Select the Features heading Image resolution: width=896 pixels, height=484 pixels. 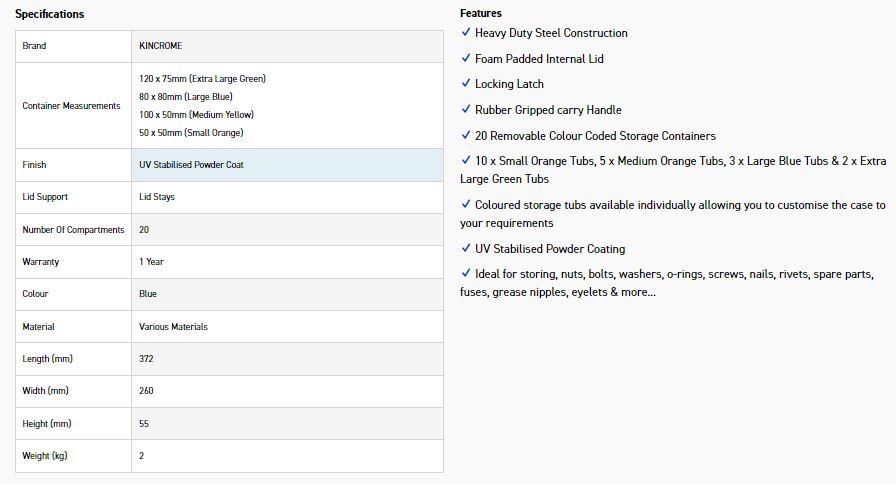click(x=481, y=13)
